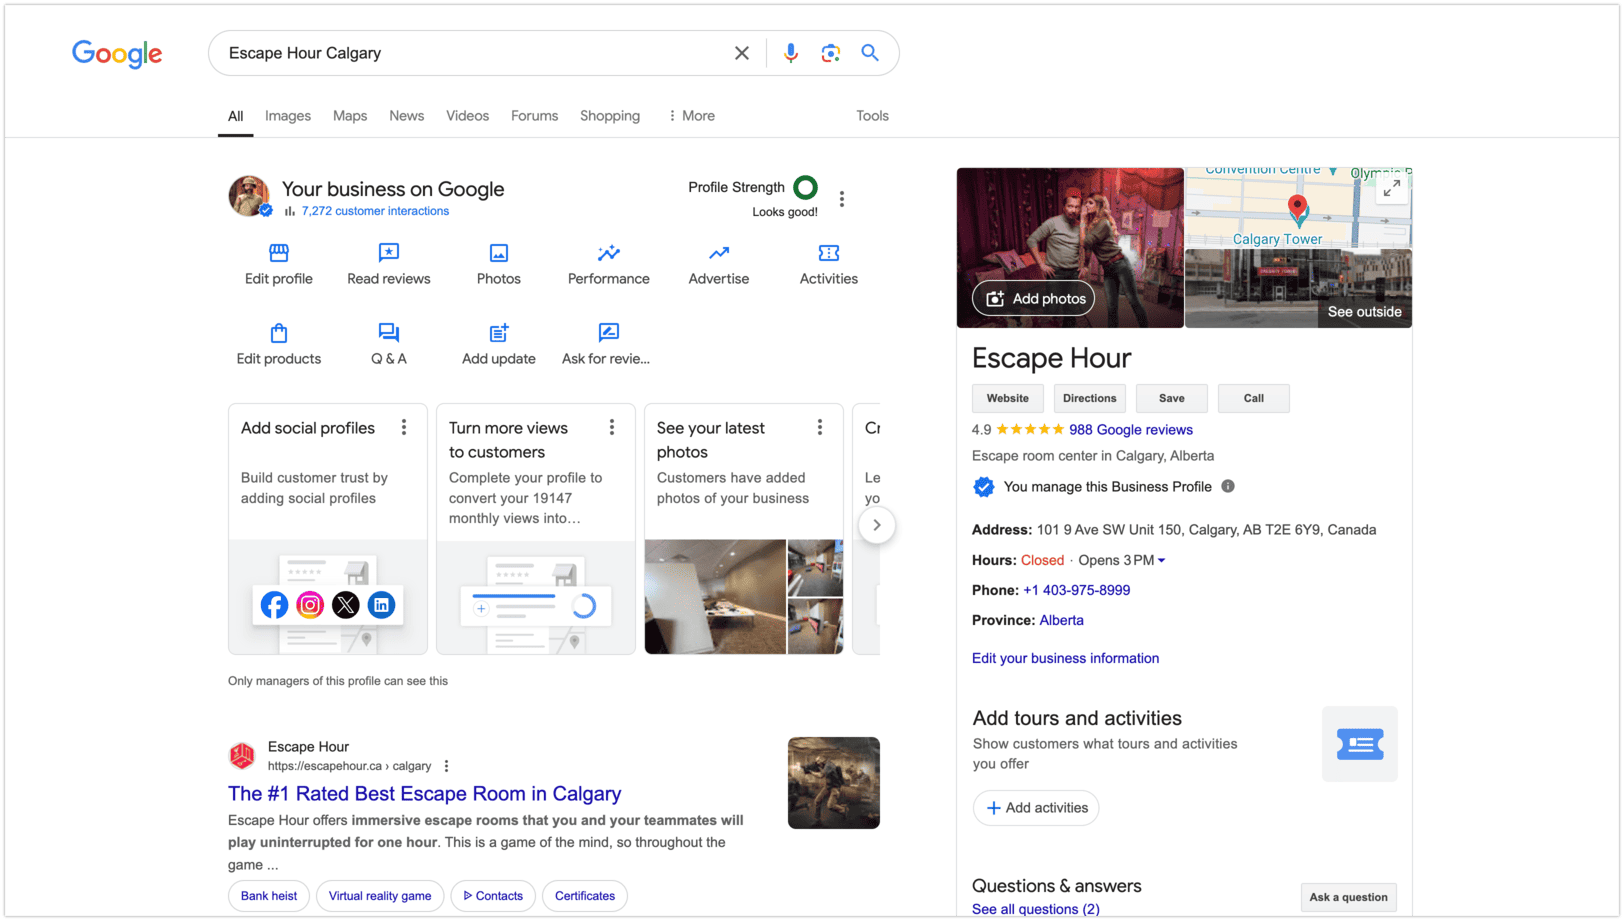
Task: Clear the search box with the X
Action: point(741,53)
